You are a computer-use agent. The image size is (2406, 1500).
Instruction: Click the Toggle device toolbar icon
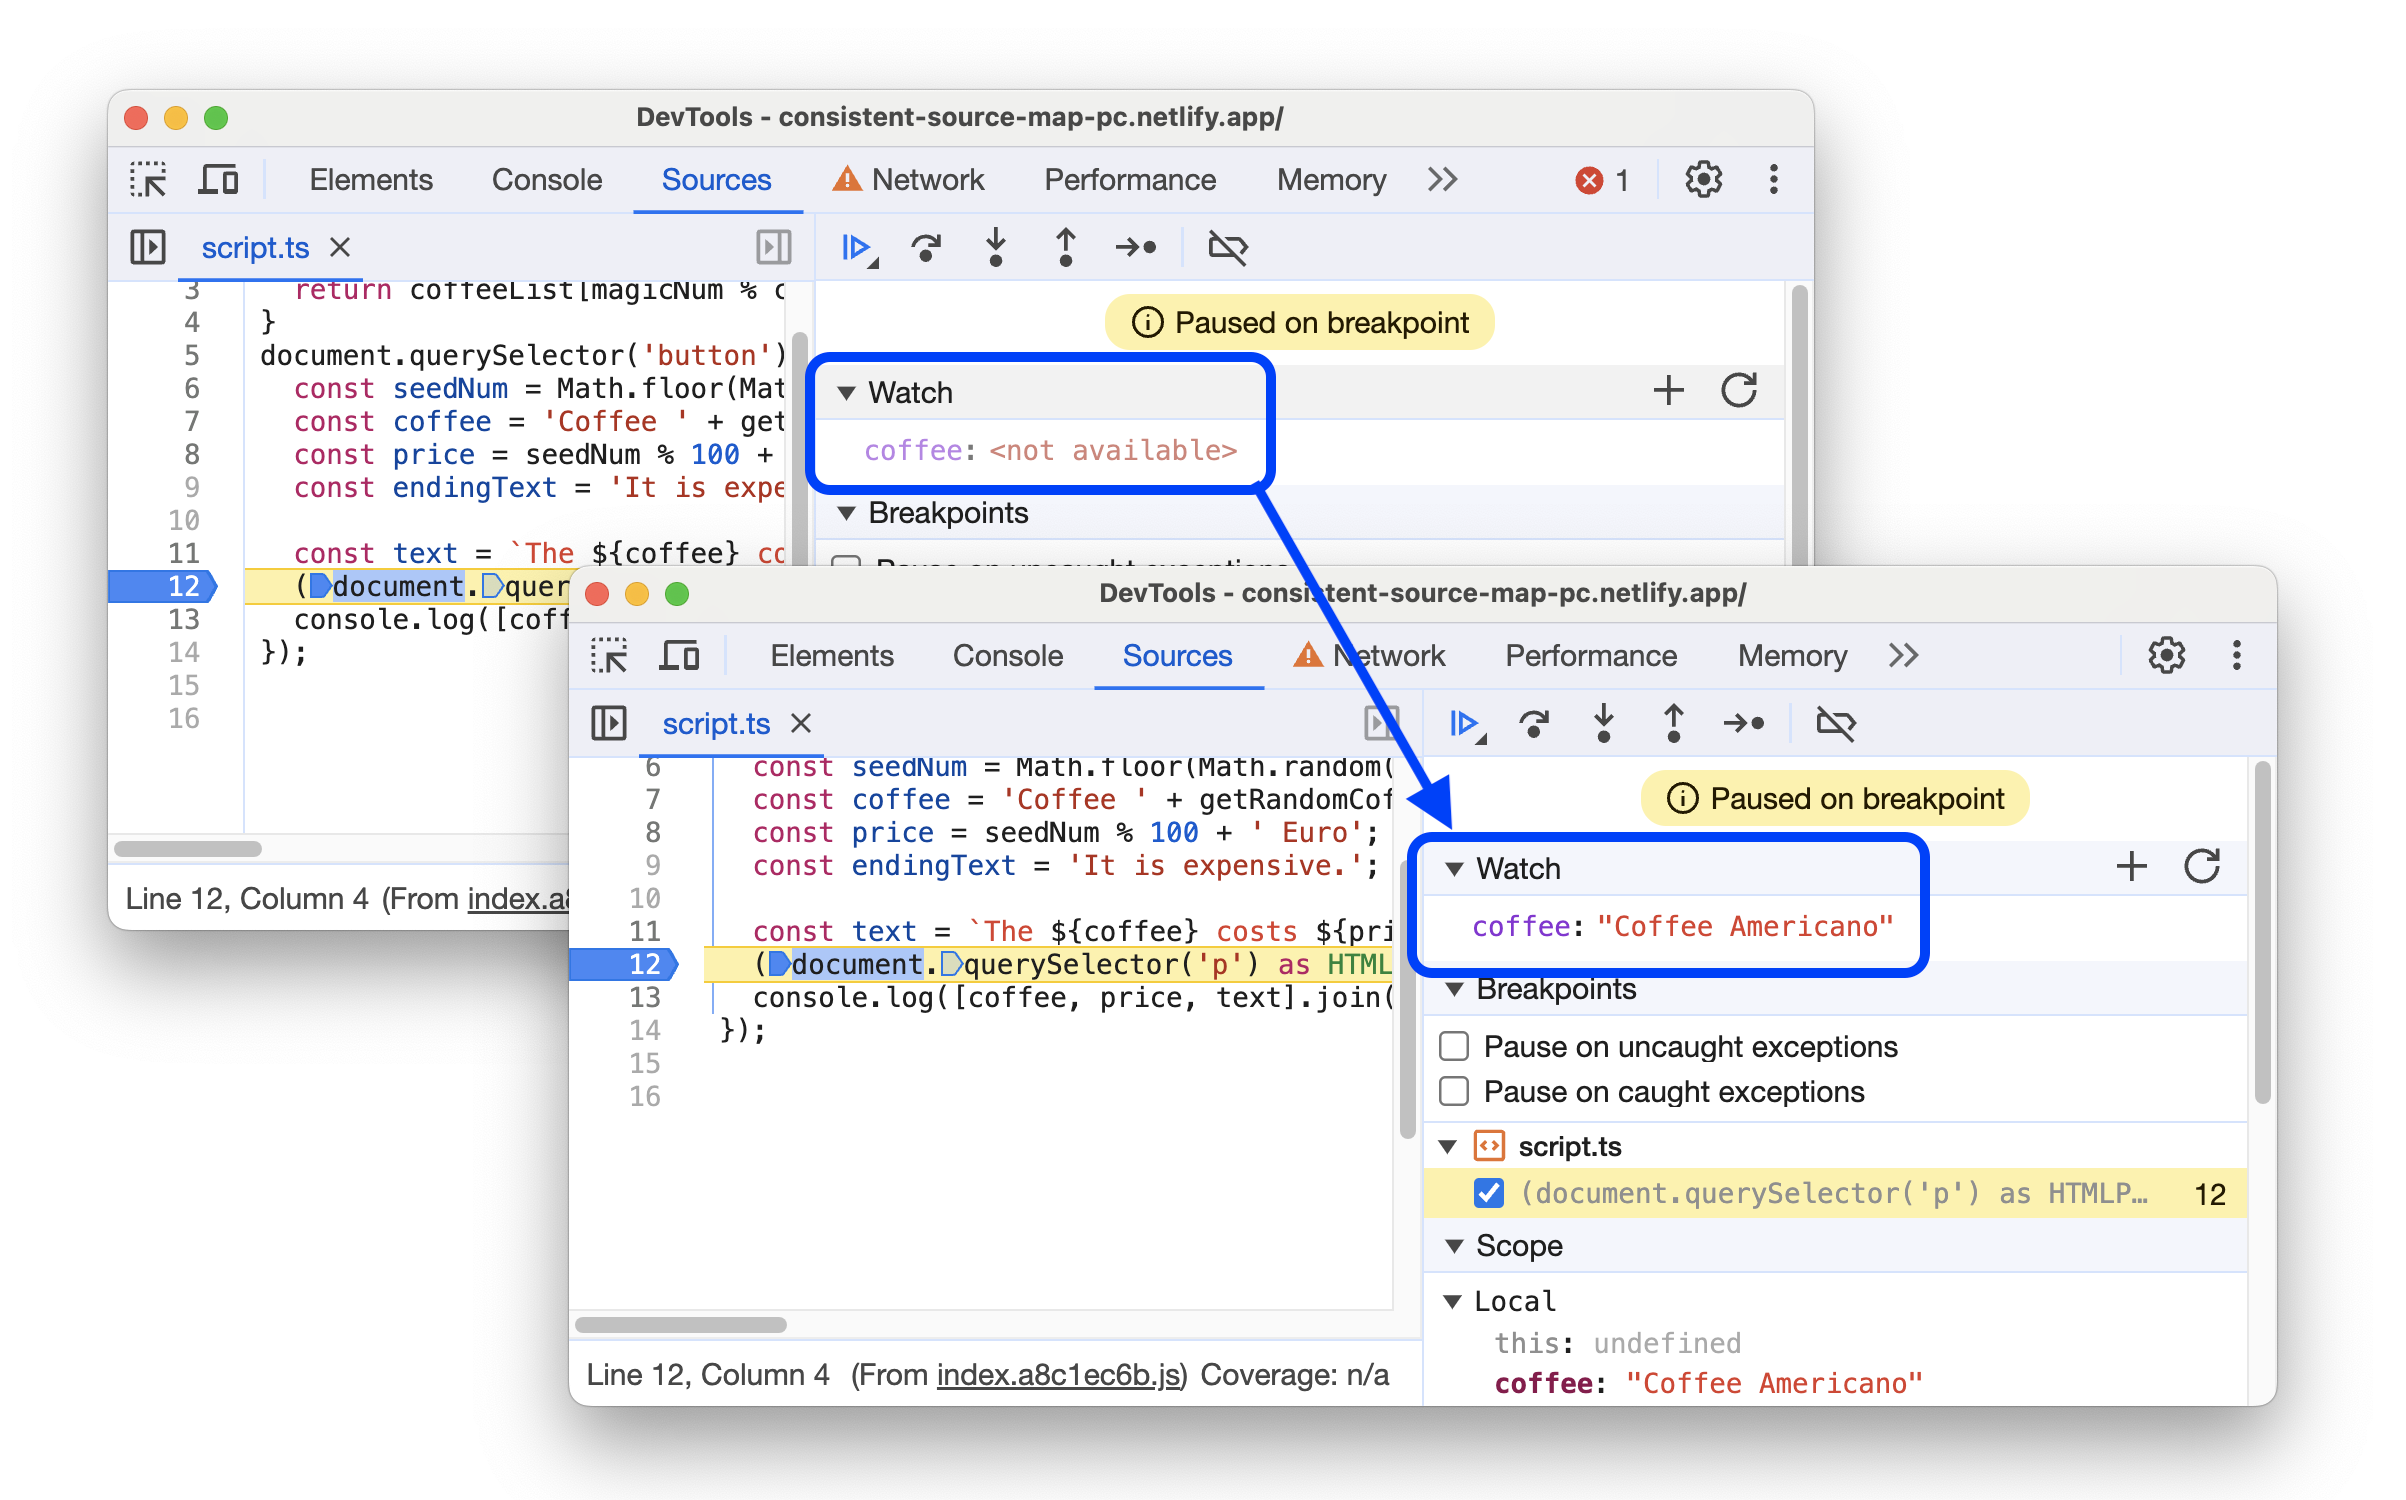(x=221, y=180)
